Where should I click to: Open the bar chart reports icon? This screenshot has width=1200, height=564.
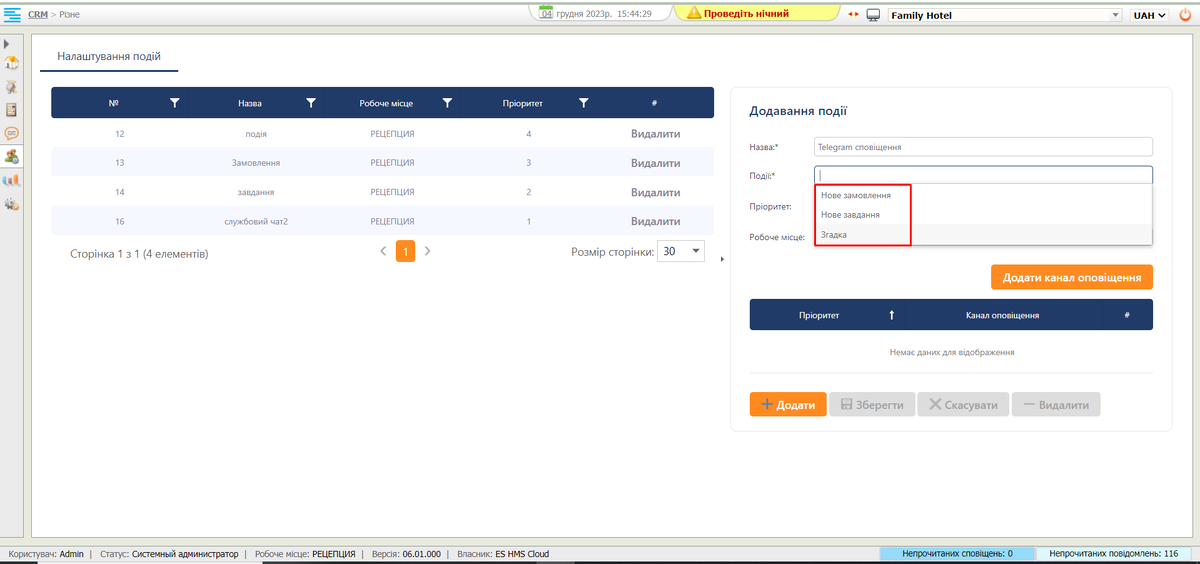pyautogui.click(x=12, y=181)
